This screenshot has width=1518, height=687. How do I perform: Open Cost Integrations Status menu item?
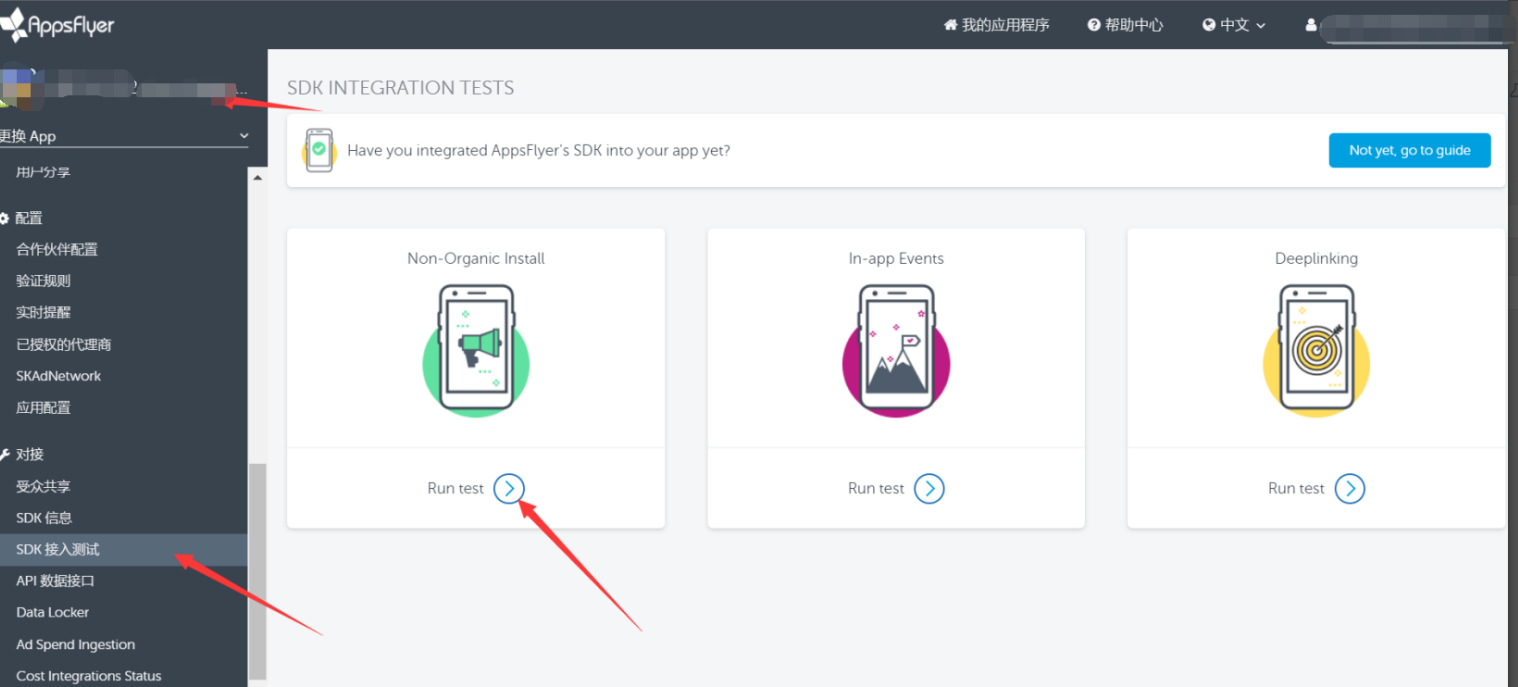(89, 676)
